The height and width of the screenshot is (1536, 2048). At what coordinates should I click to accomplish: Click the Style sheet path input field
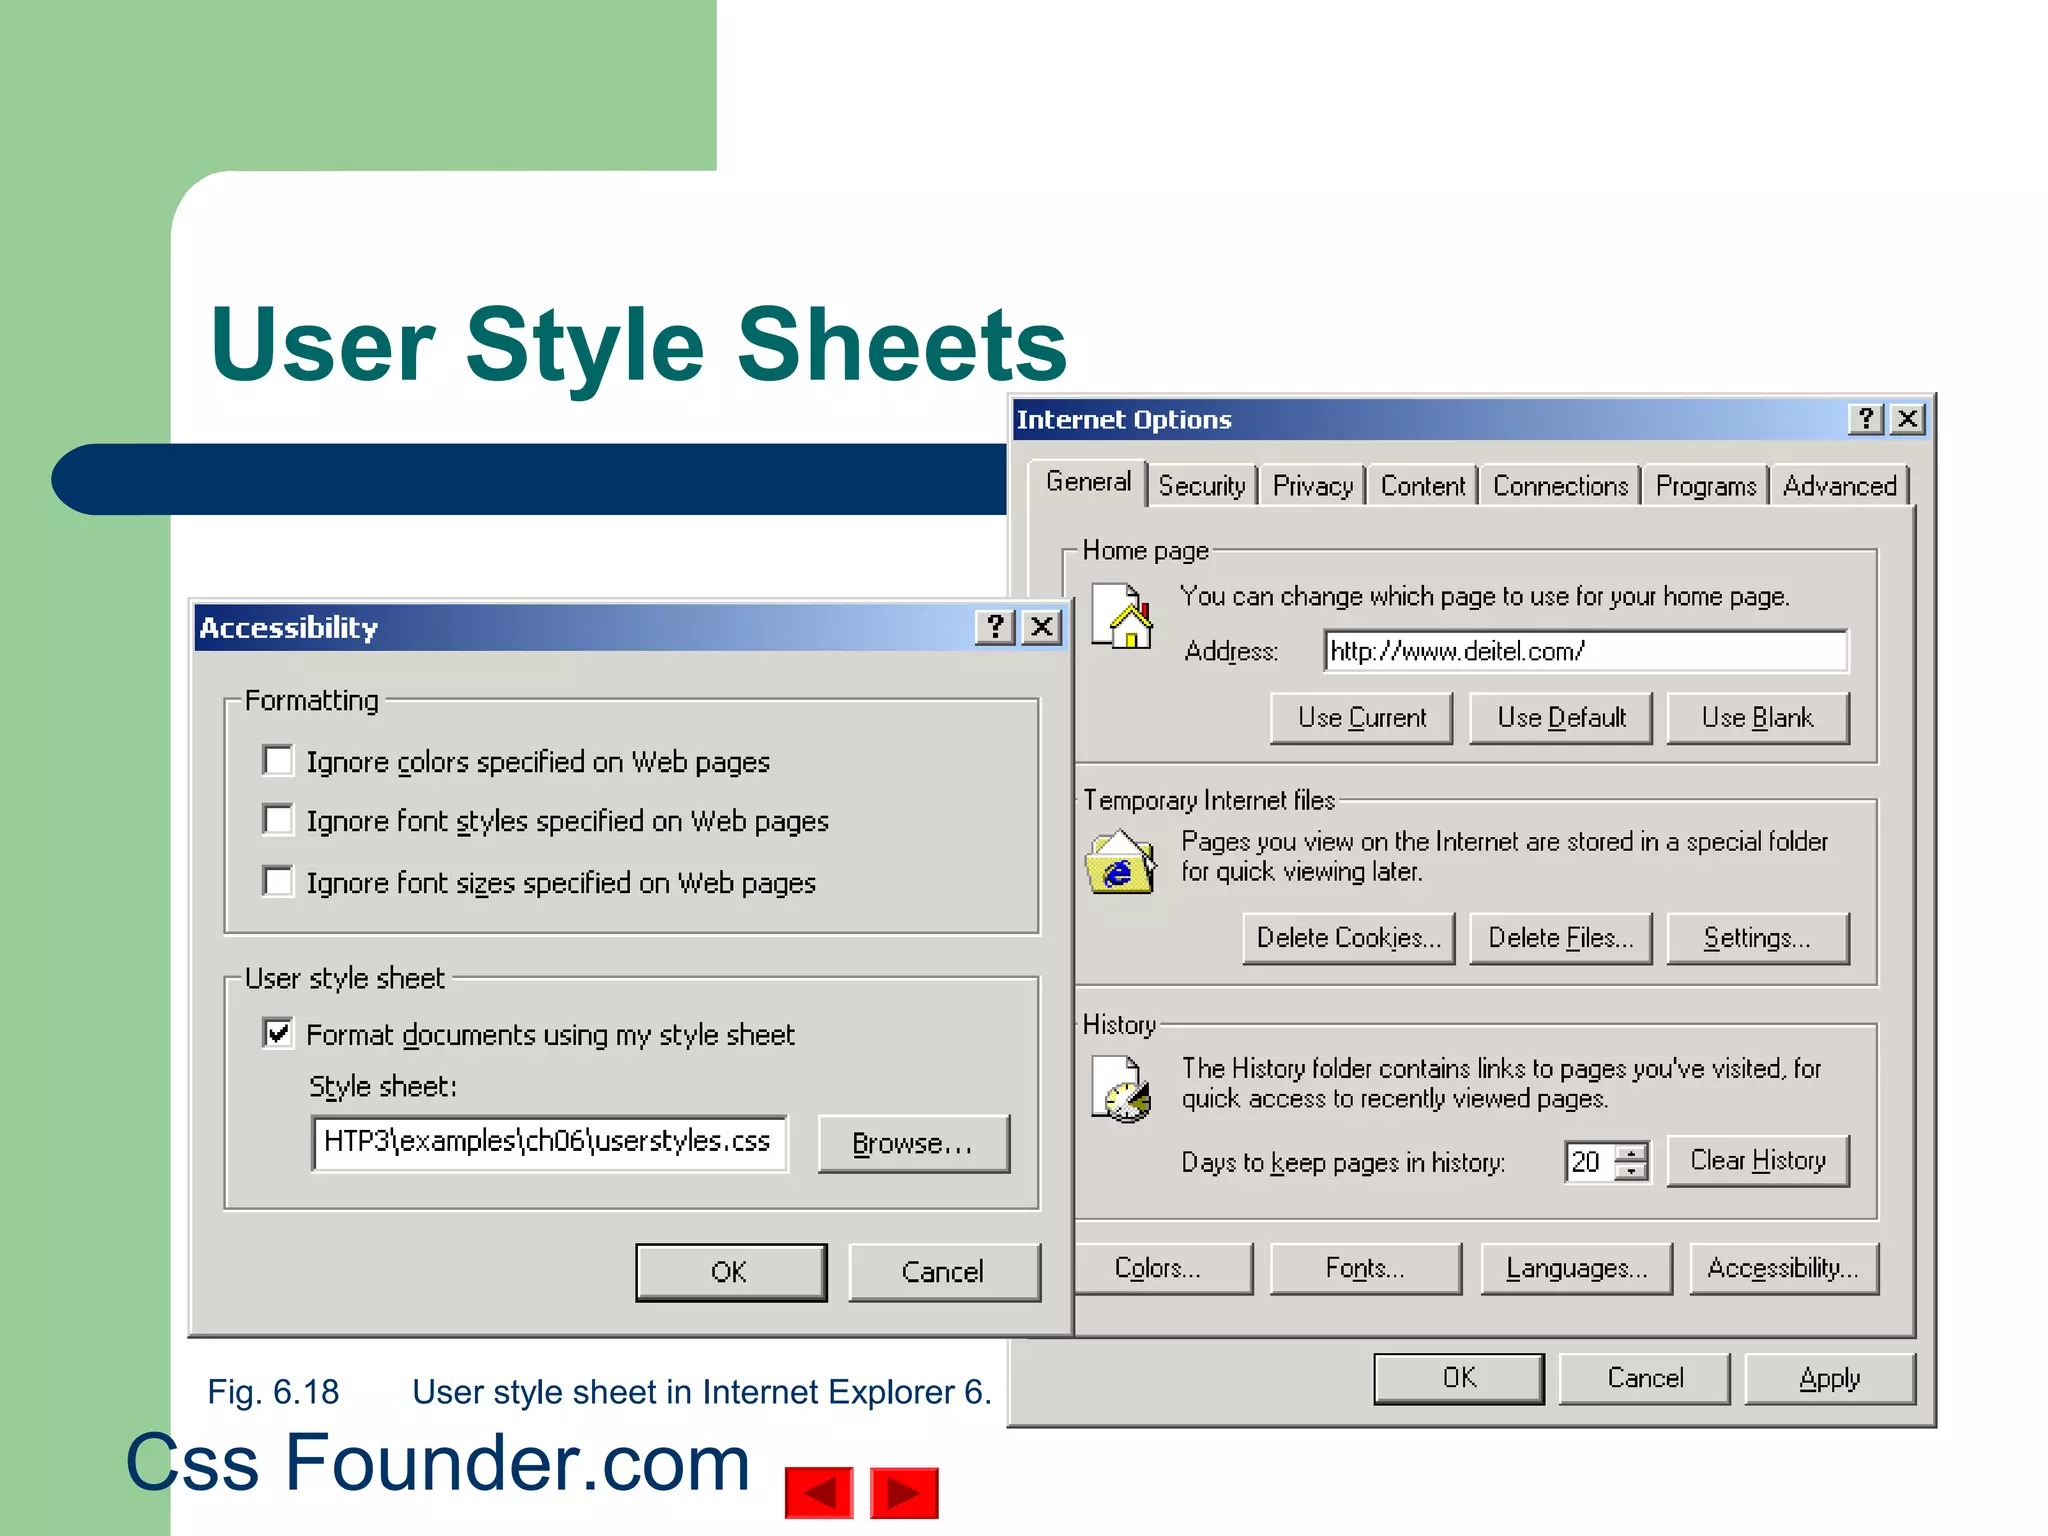(x=550, y=1142)
